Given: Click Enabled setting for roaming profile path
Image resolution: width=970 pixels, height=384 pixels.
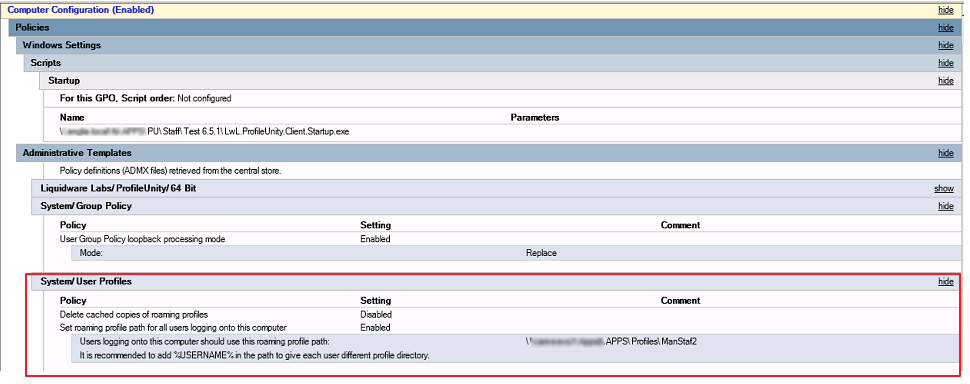Looking at the screenshot, I should 376,328.
